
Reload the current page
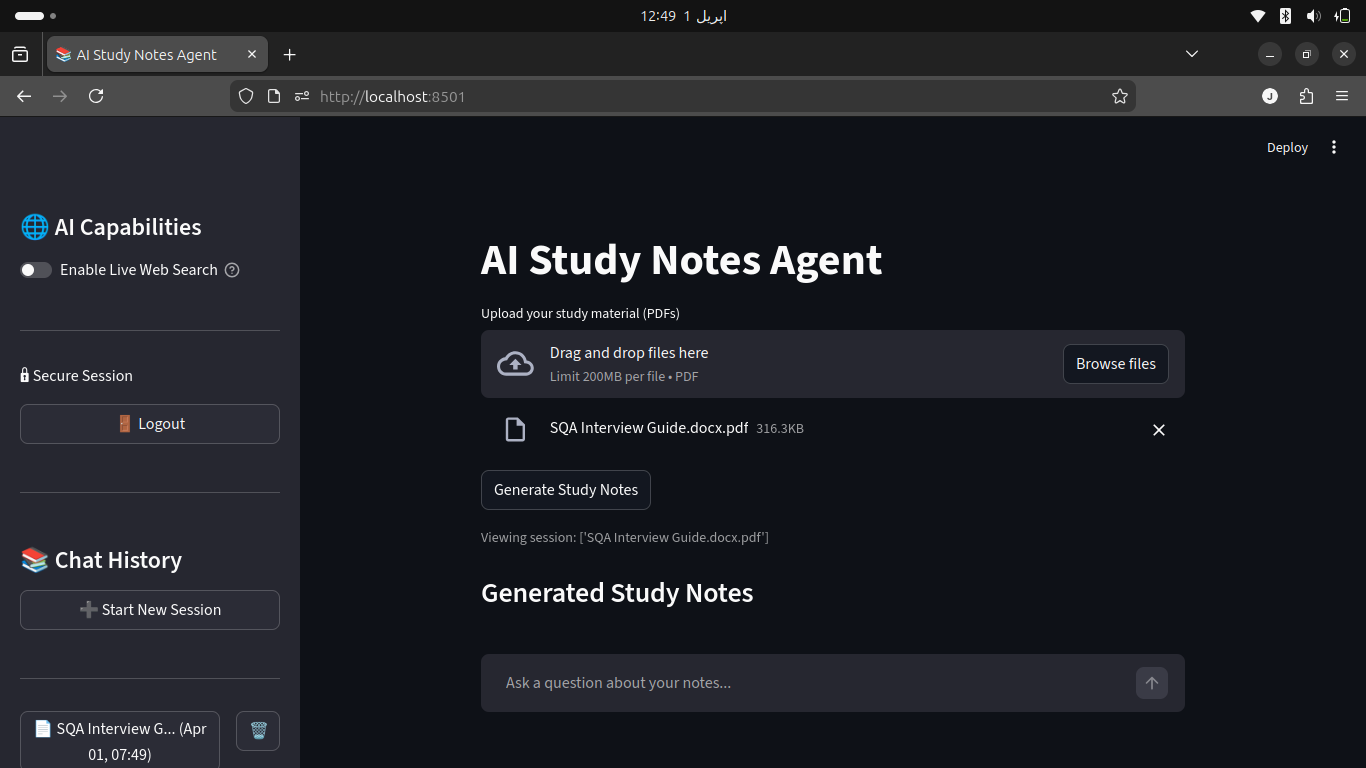(96, 96)
